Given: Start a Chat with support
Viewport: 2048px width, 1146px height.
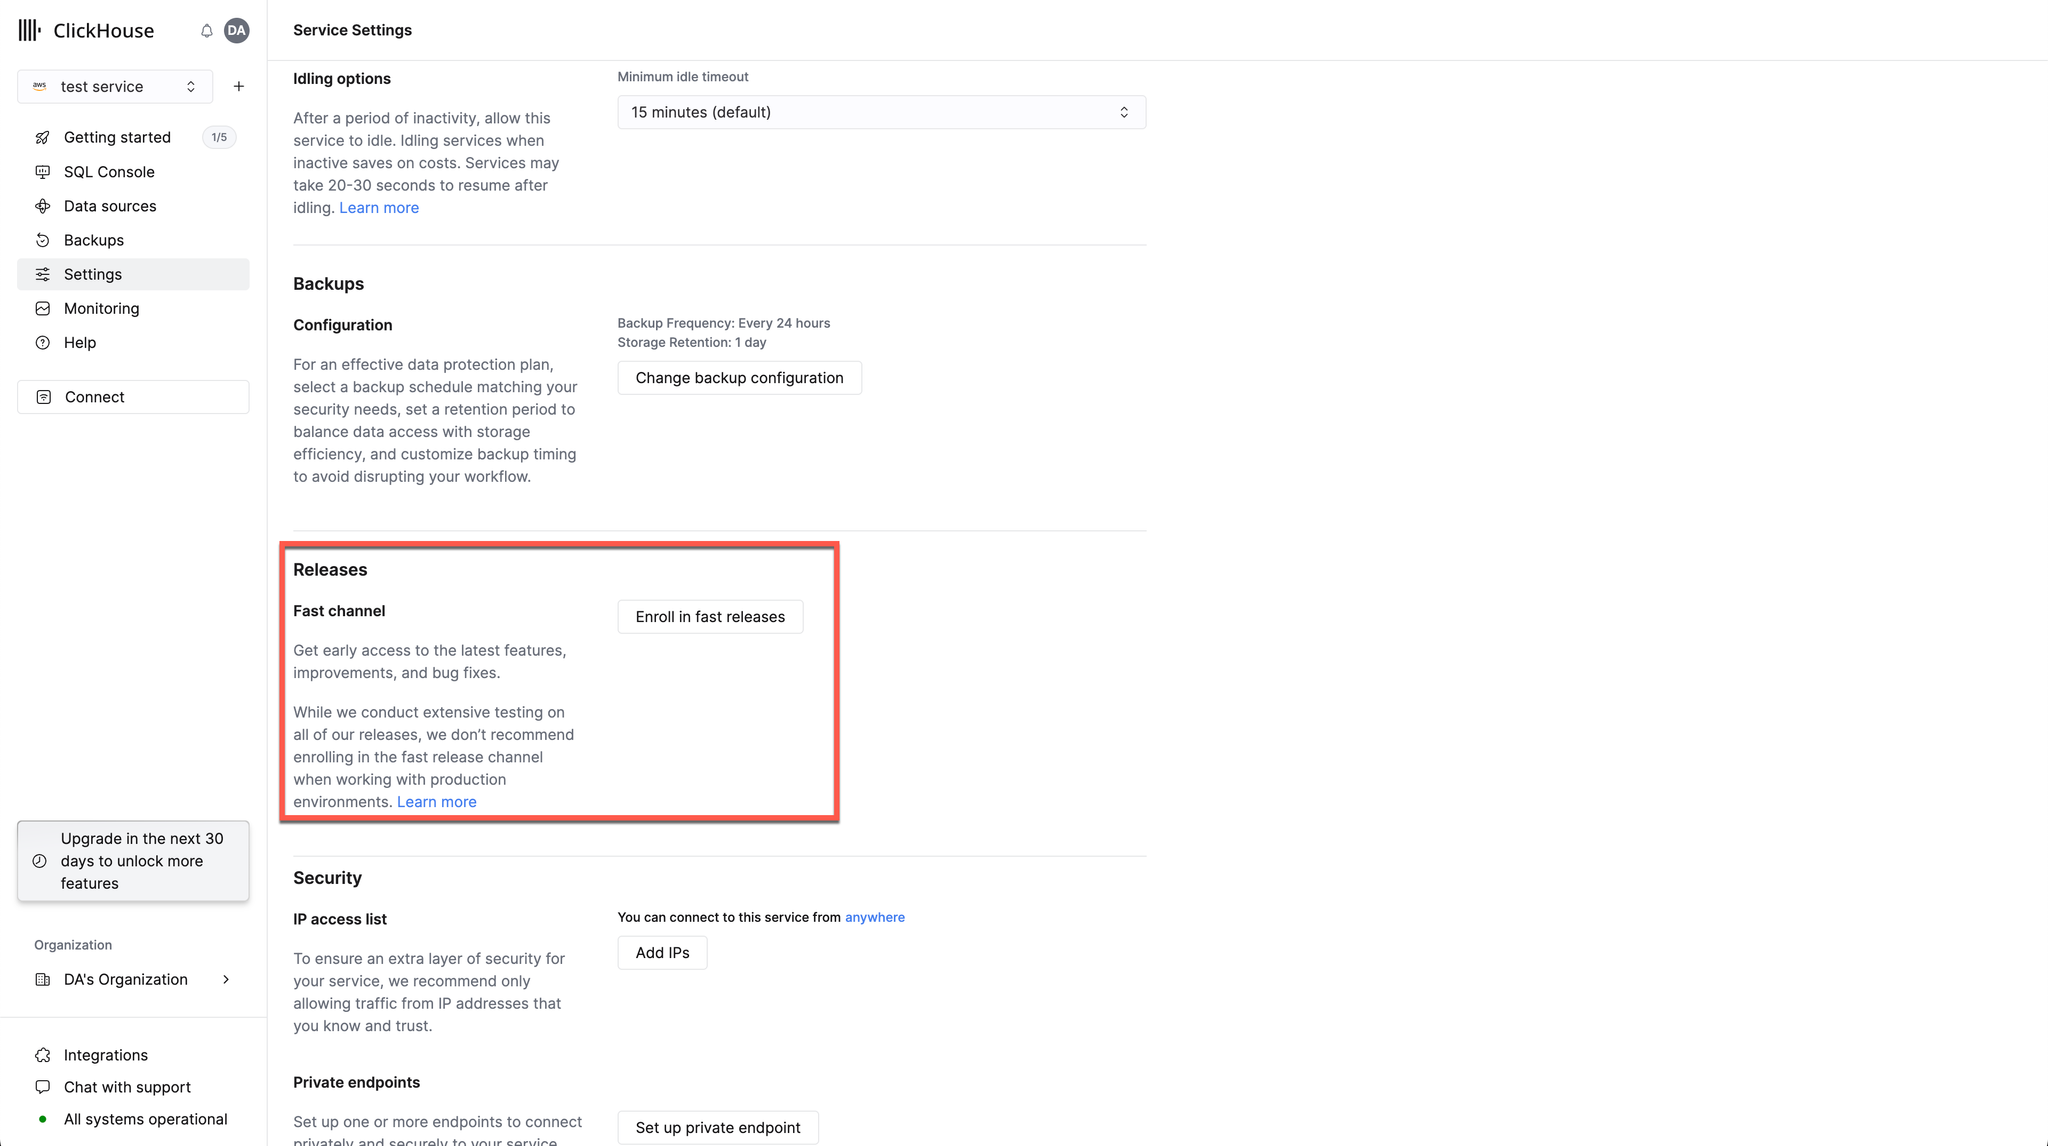Looking at the screenshot, I should pyautogui.click(x=127, y=1087).
